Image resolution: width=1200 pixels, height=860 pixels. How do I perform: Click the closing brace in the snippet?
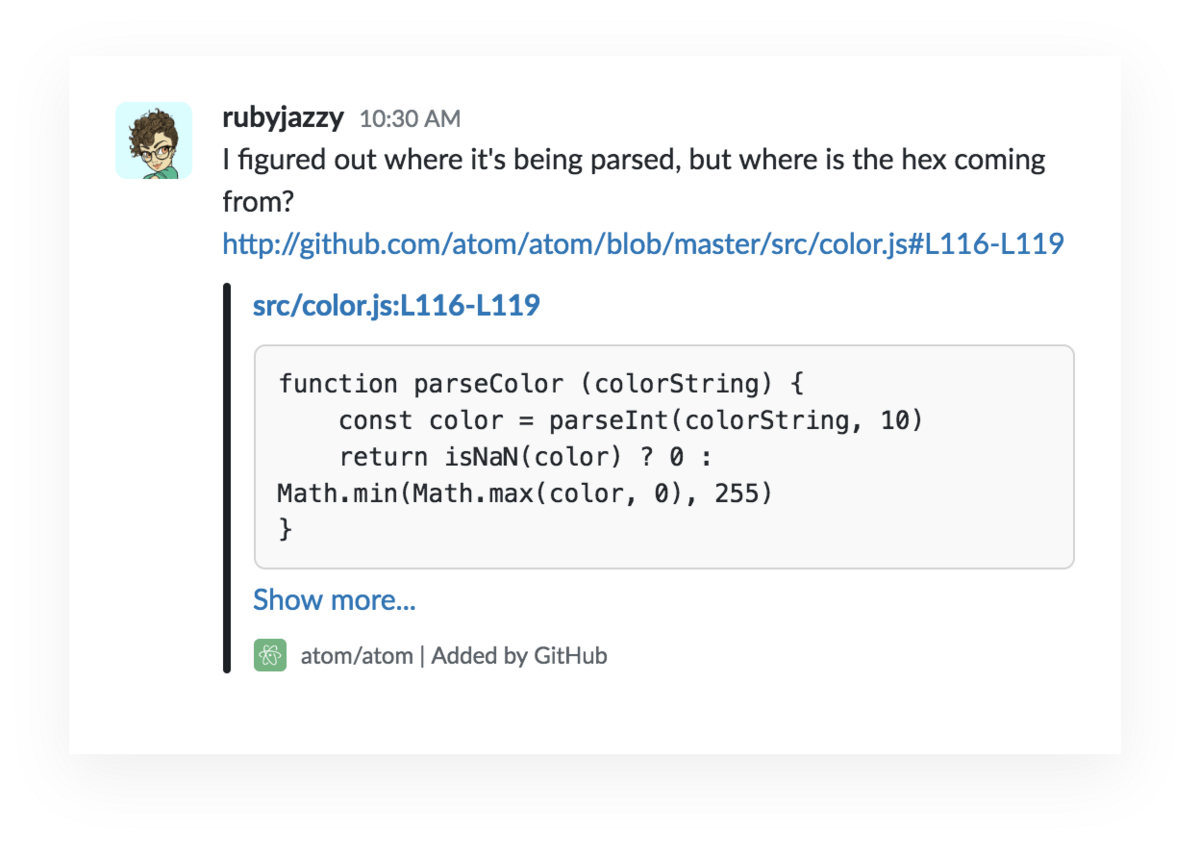(285, 530)
